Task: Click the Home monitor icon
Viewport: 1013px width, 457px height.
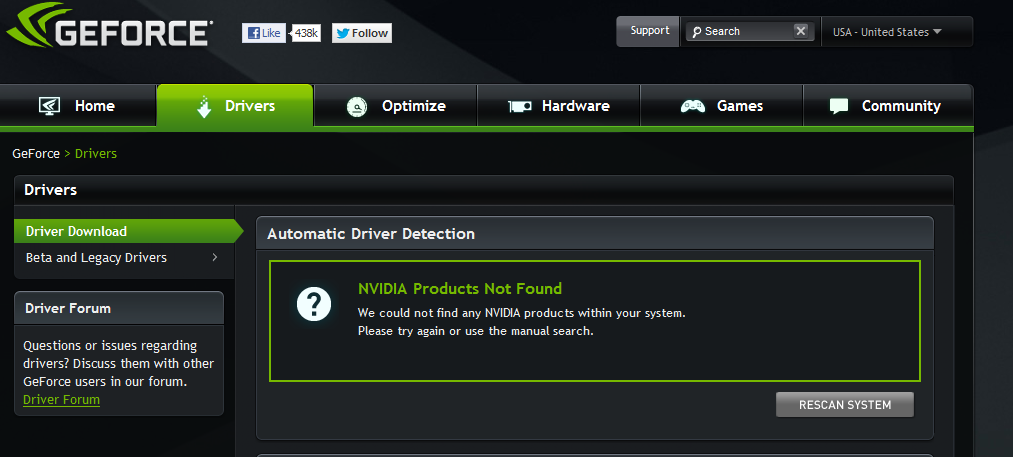Action: [x=50, y=106]
